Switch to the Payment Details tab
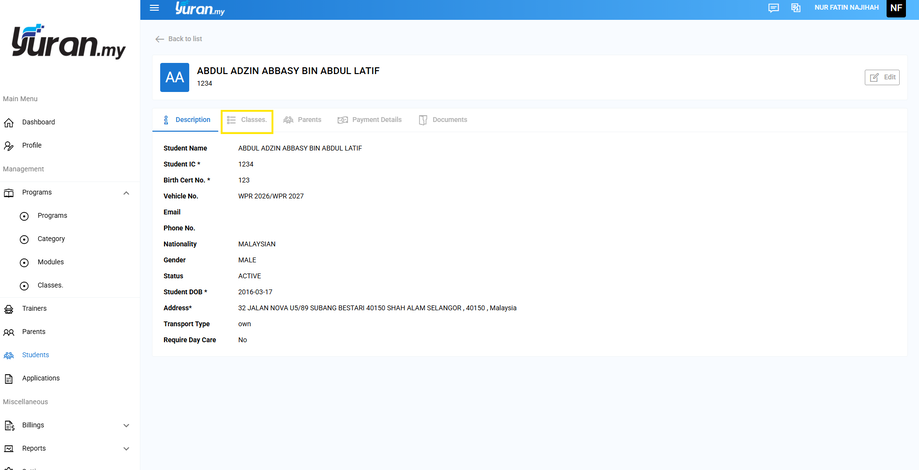This screenshot has height=470, width=919. (x=370, y=120)
